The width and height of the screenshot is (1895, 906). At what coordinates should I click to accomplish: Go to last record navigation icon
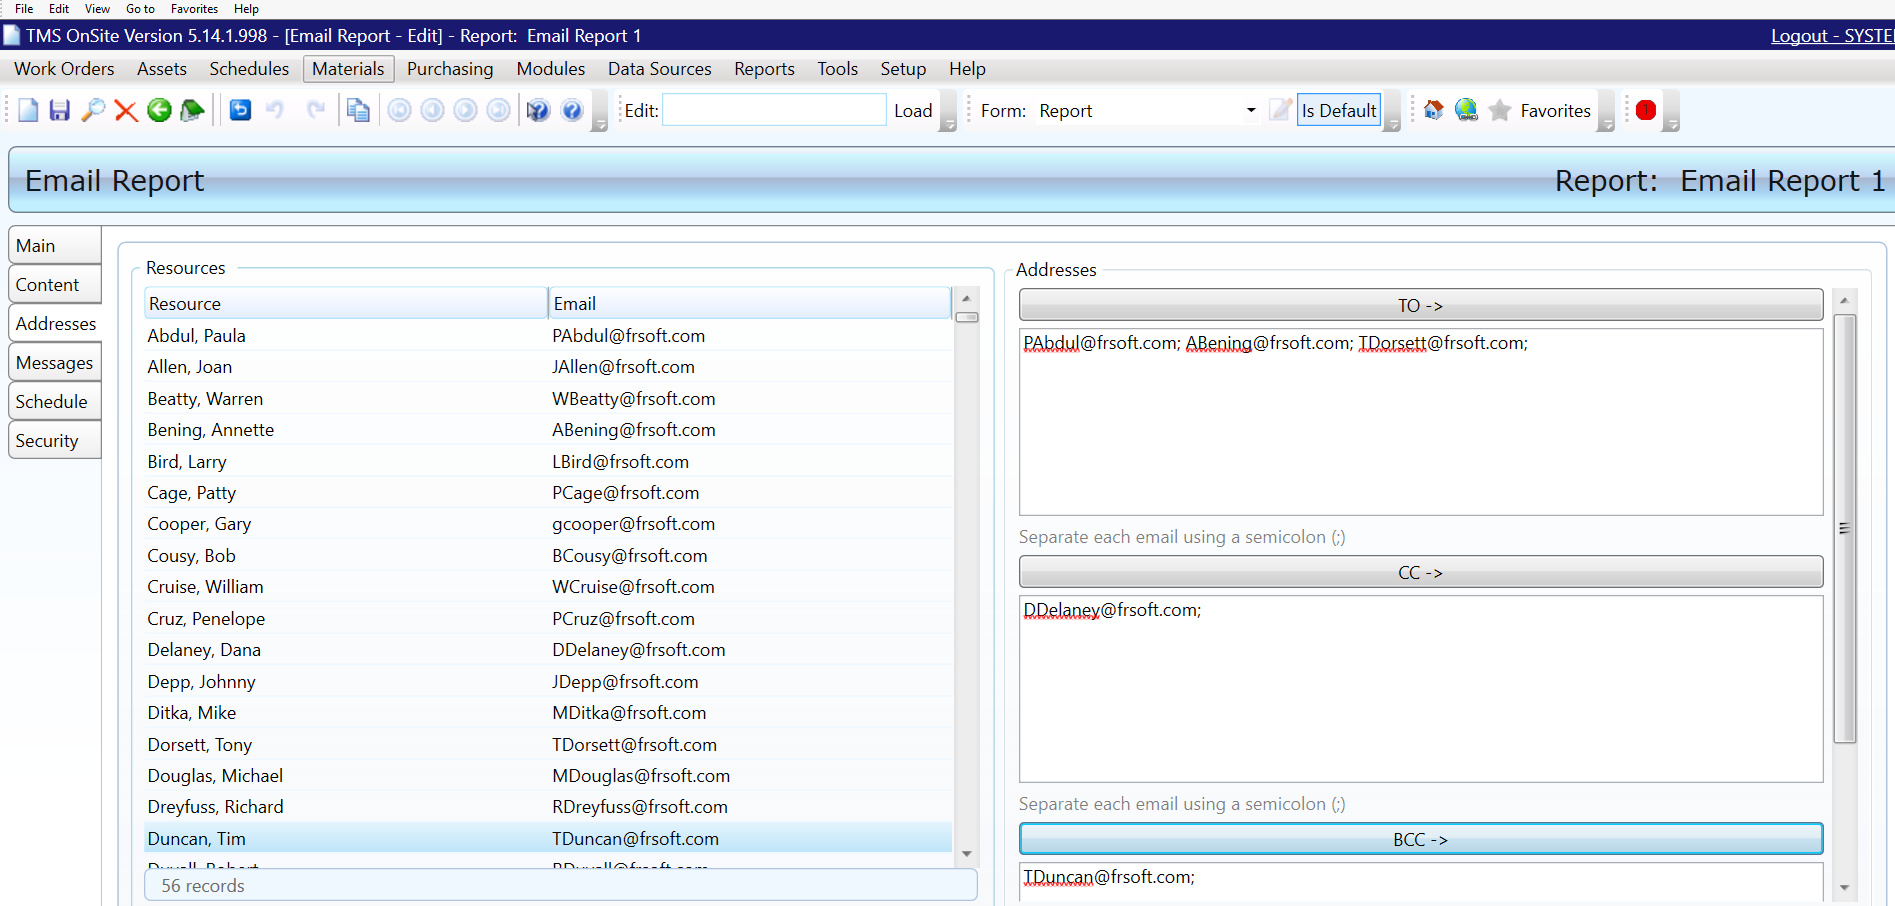coord(499,110)
